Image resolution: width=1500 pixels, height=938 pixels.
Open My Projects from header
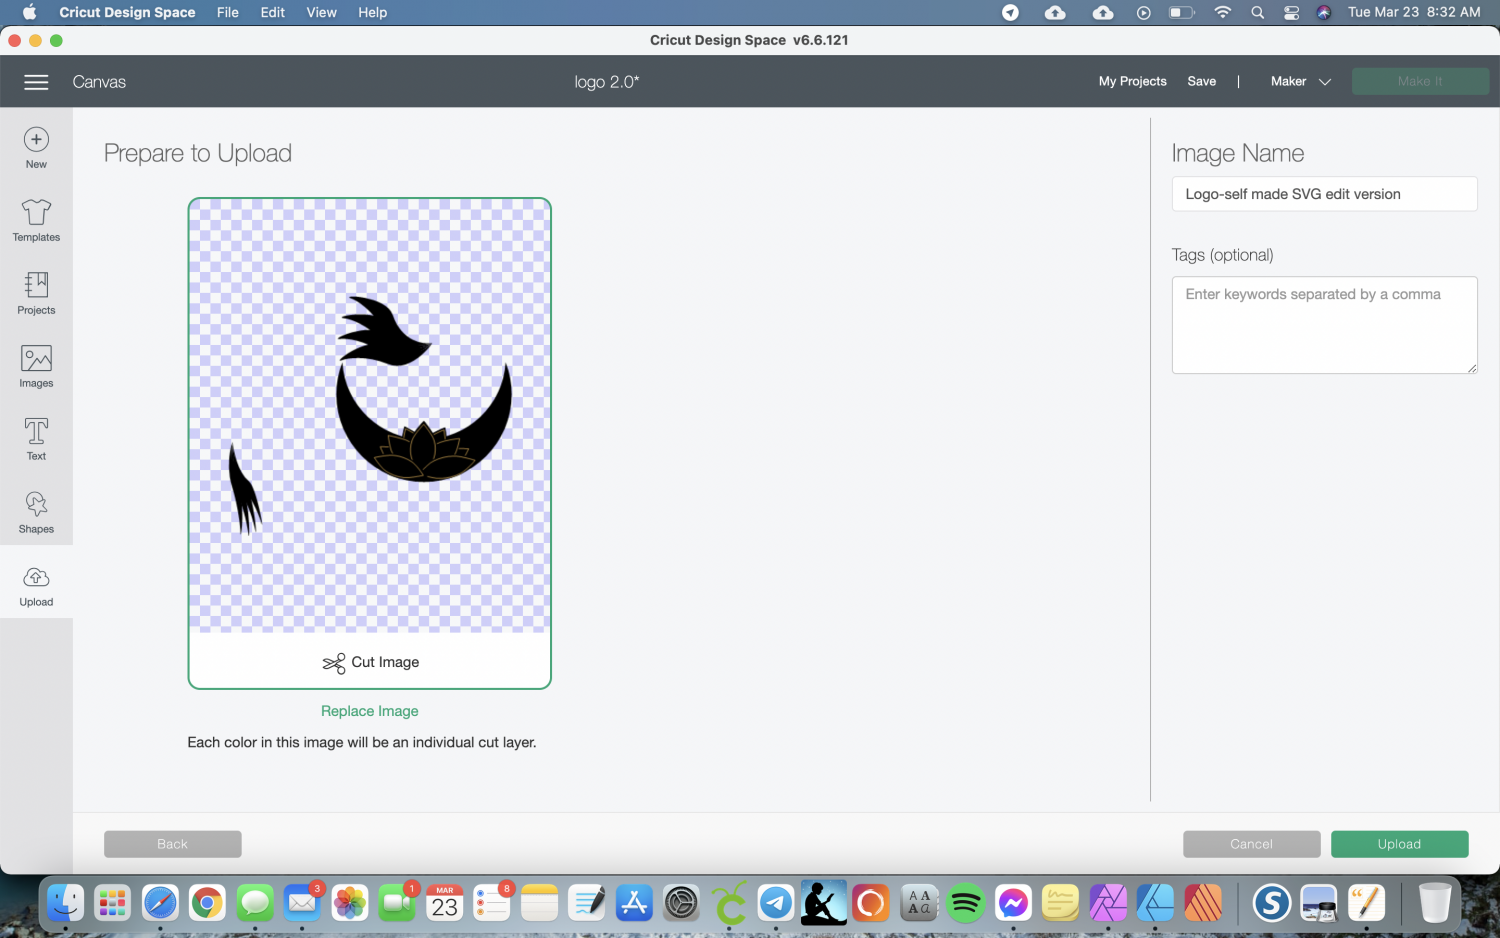tap(1132, 82)
